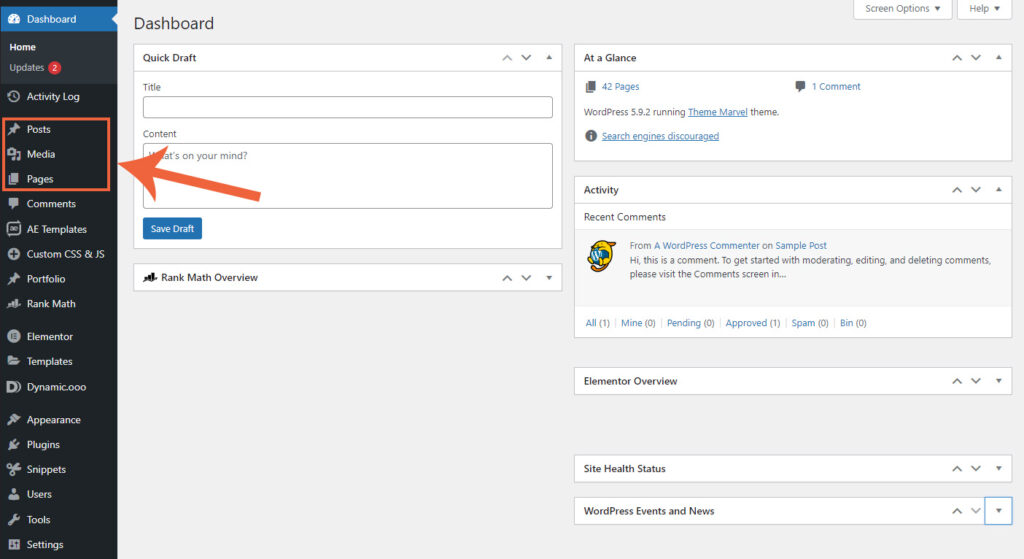Viewport: 1024px width, 559px height.
Task: Click the Tools wrench icon
Action: 14,519
